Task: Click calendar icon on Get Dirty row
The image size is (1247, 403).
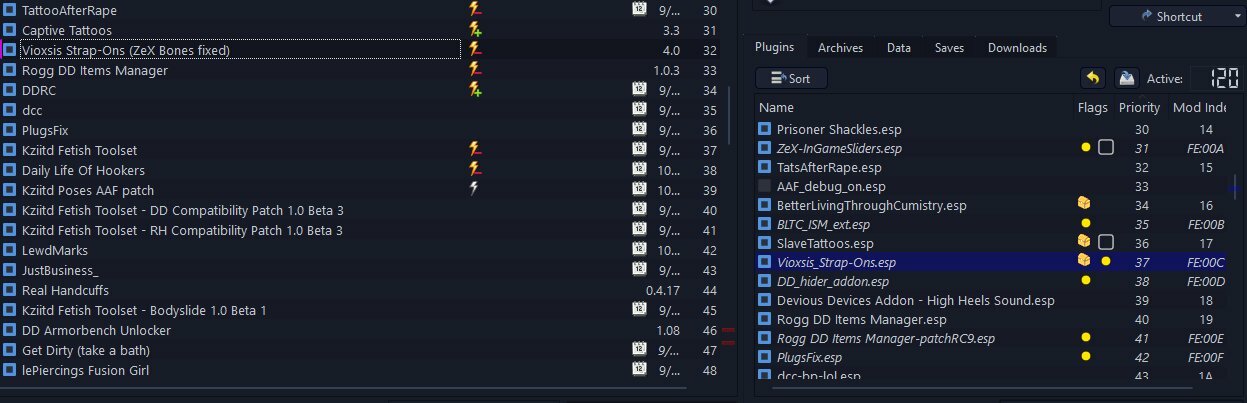Action: 639,350
